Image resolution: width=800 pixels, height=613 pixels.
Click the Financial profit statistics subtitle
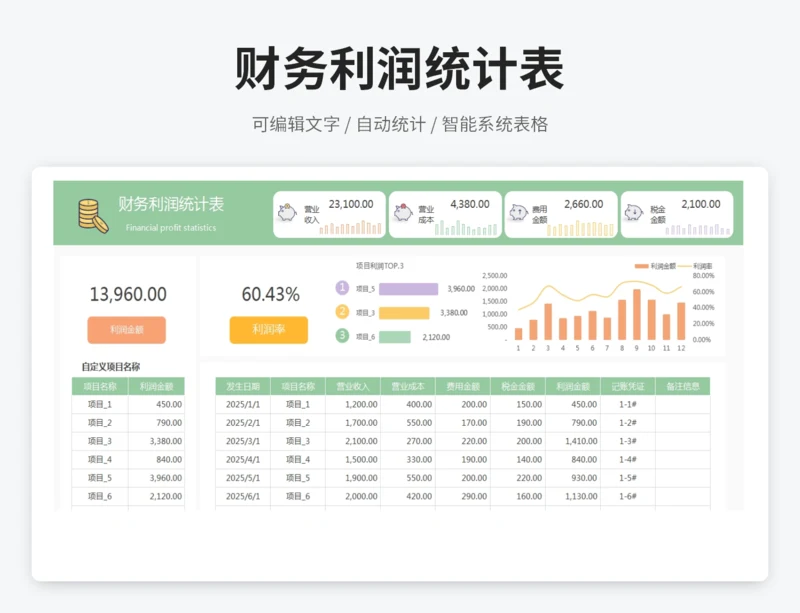pos(171,228)
